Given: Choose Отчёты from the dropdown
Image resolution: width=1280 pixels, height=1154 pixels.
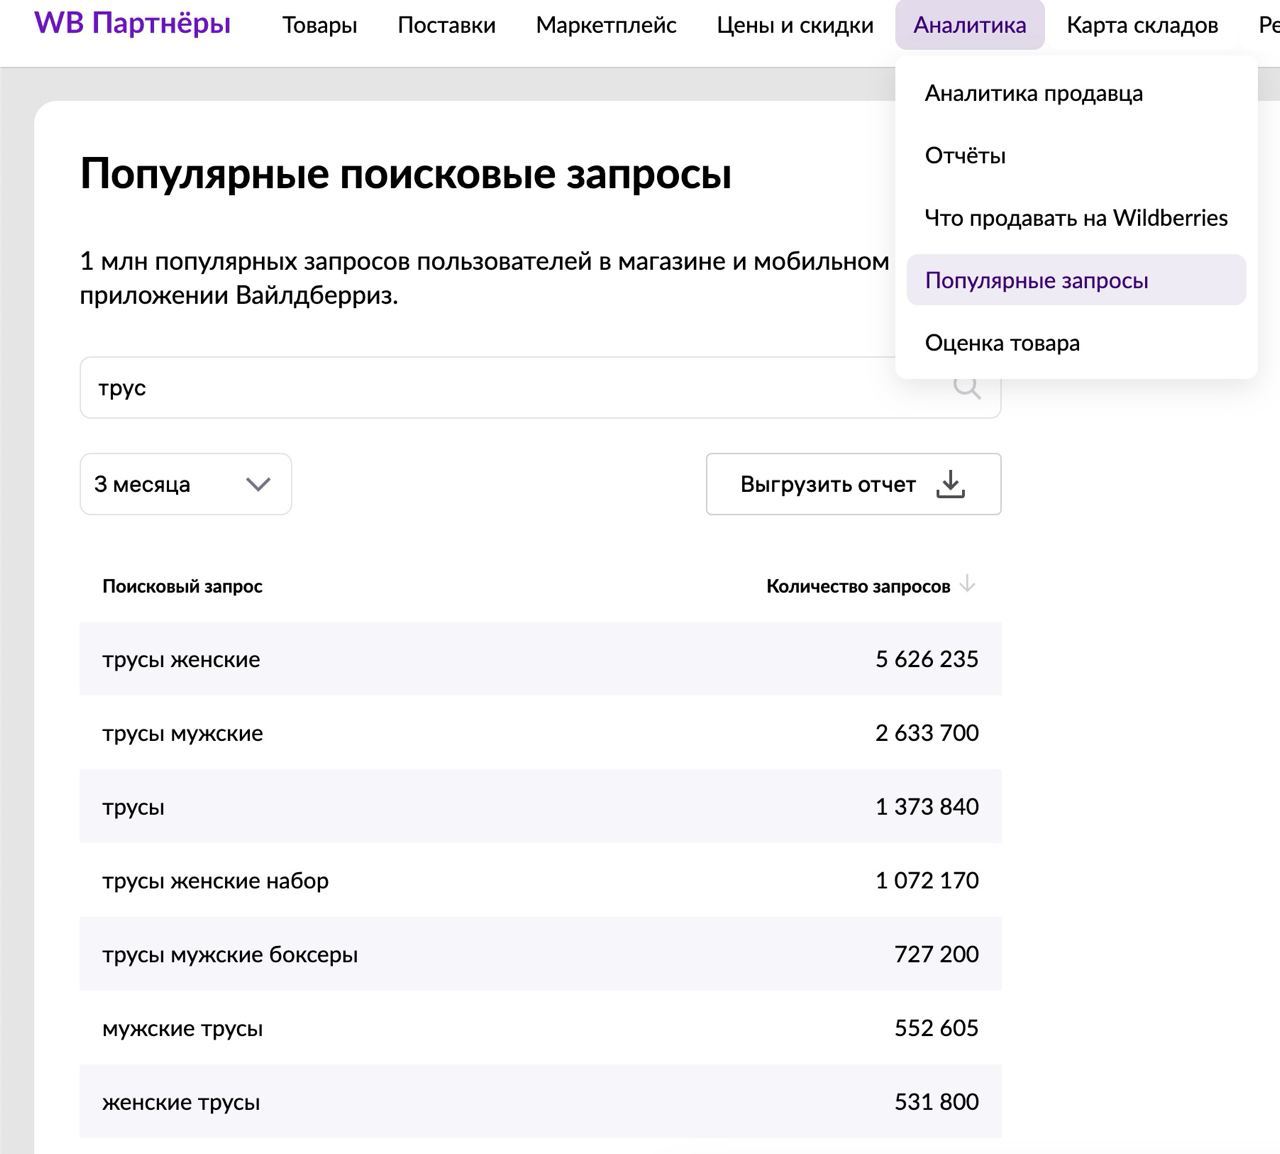Looking at the screenshot, I should pyautogui.click(x=965, y=156).
